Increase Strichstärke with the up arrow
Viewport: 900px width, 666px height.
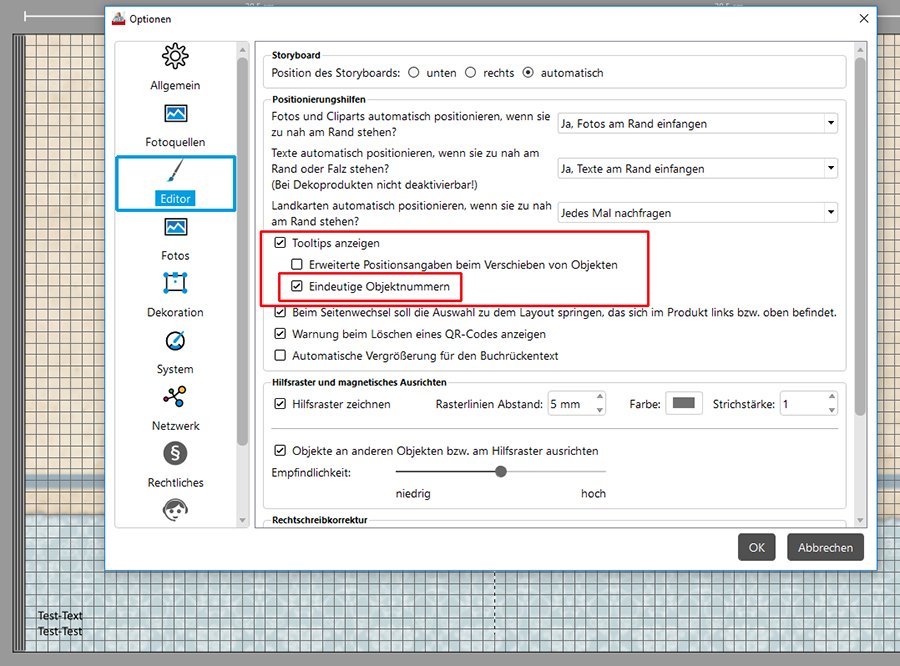832,397
